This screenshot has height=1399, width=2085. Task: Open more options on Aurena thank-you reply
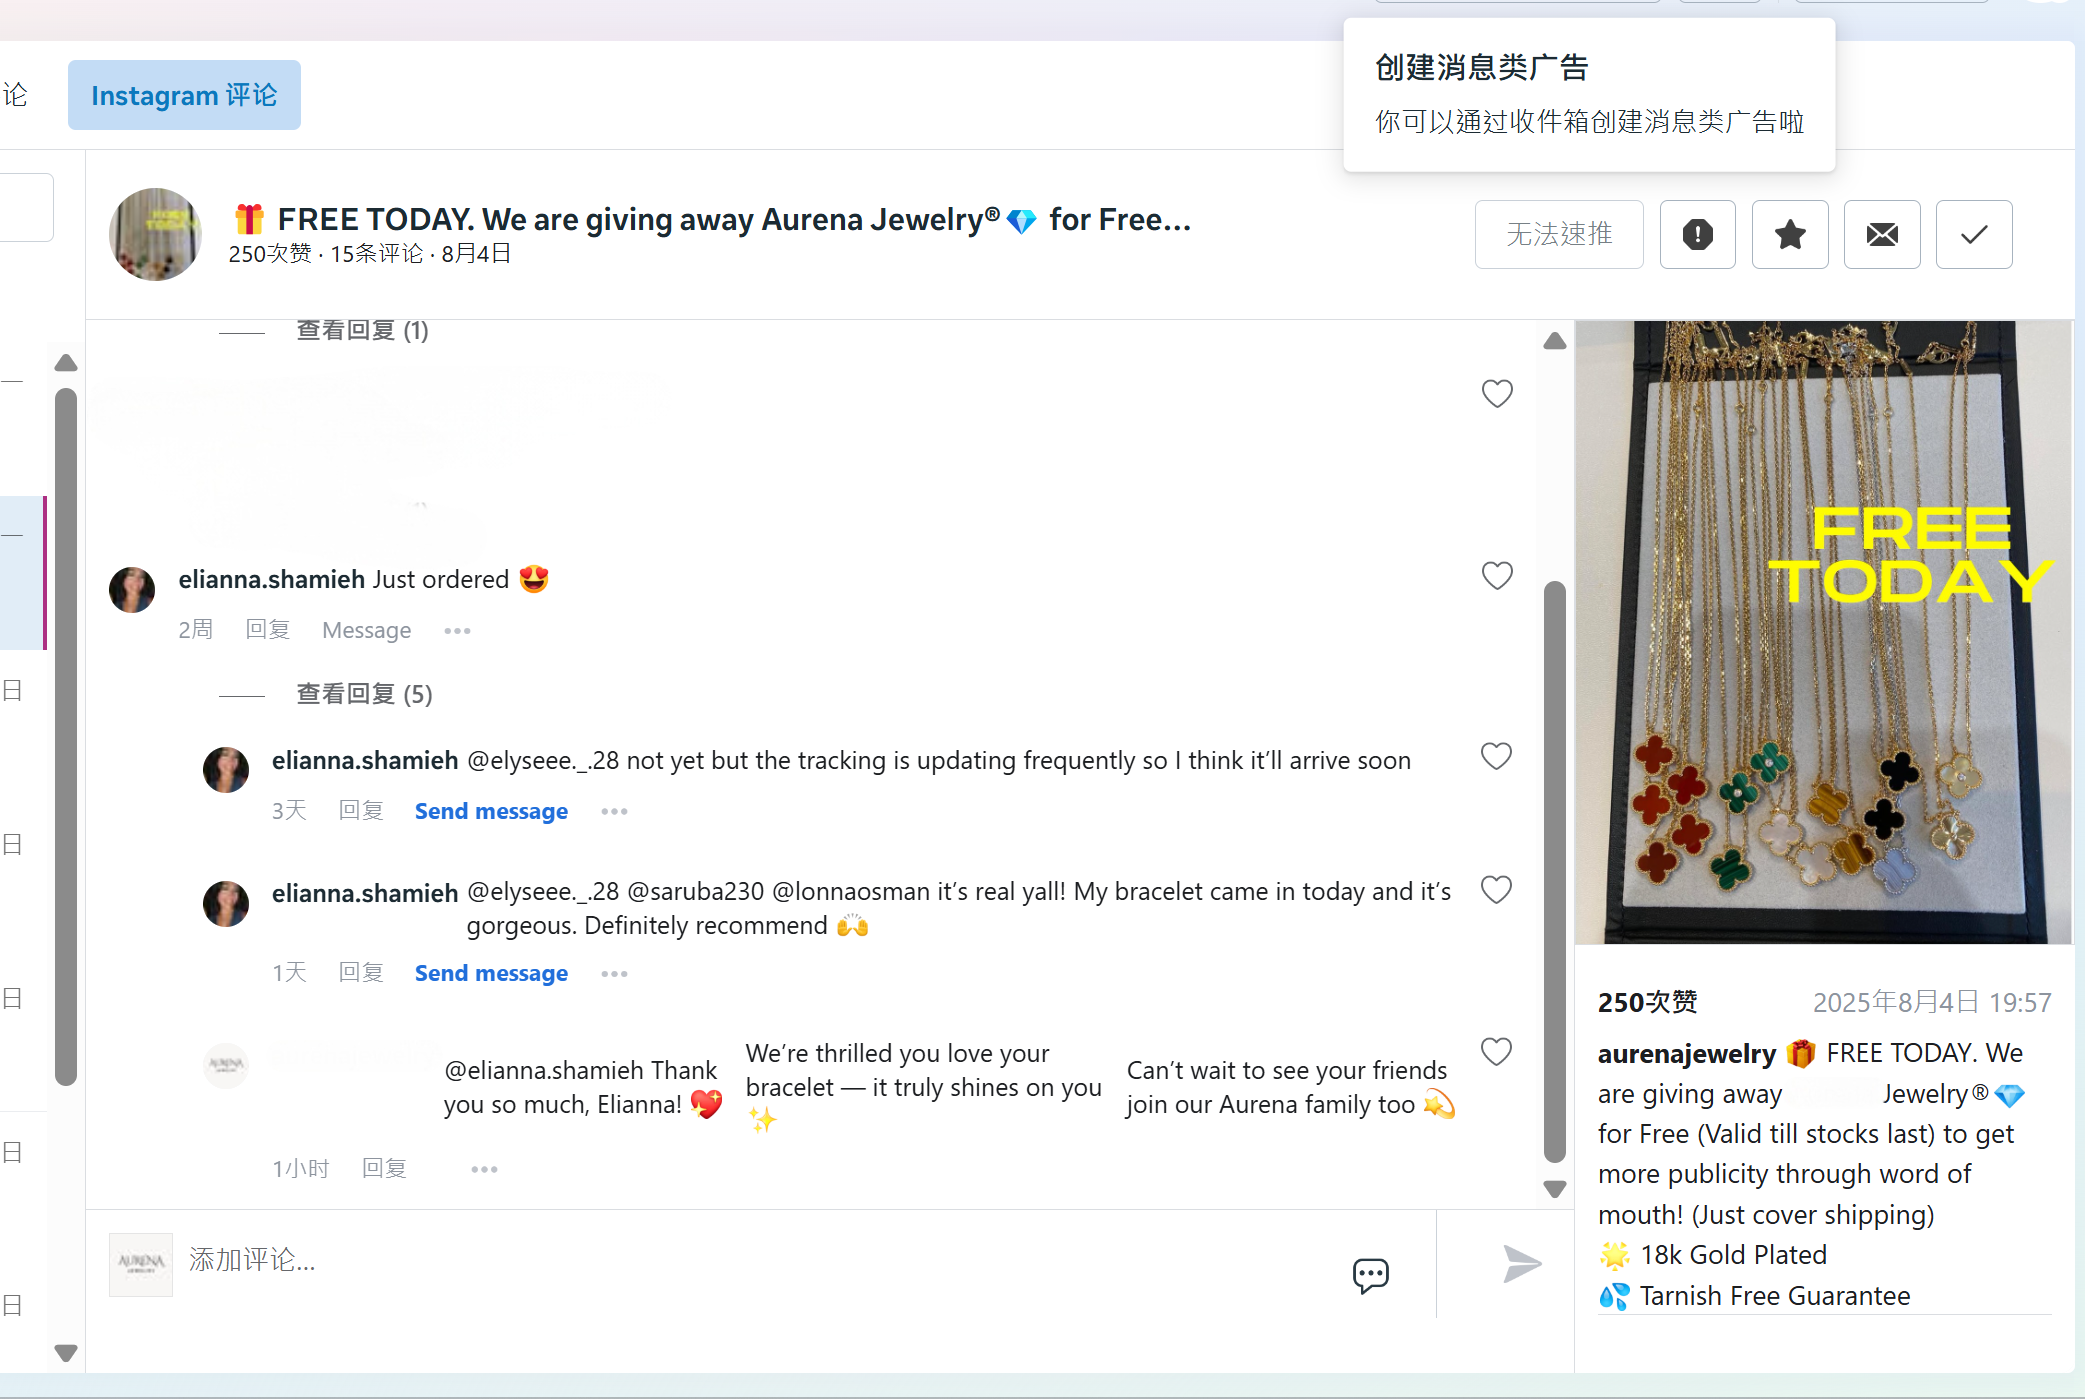coord(484,1169)
